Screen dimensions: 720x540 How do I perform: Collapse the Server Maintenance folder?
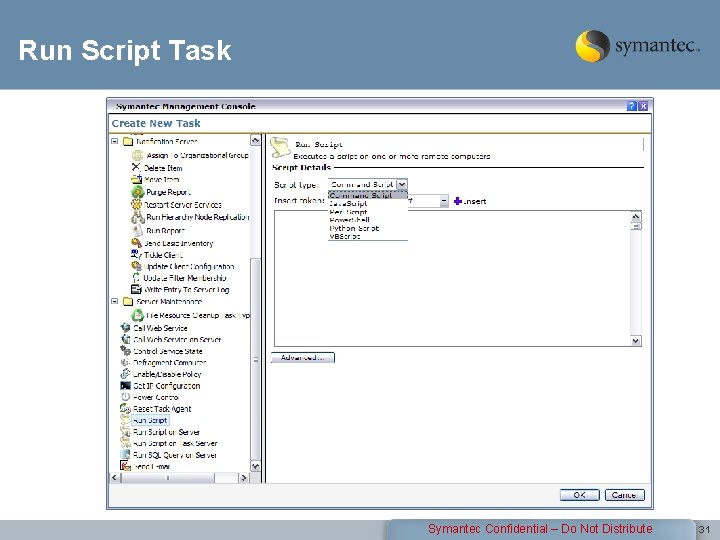[x=115, y=301]
